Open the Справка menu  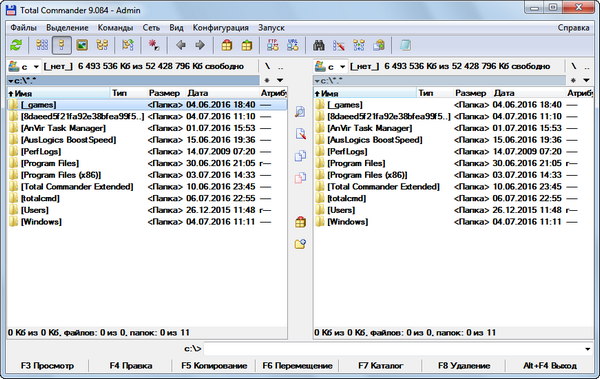point(573,28)
